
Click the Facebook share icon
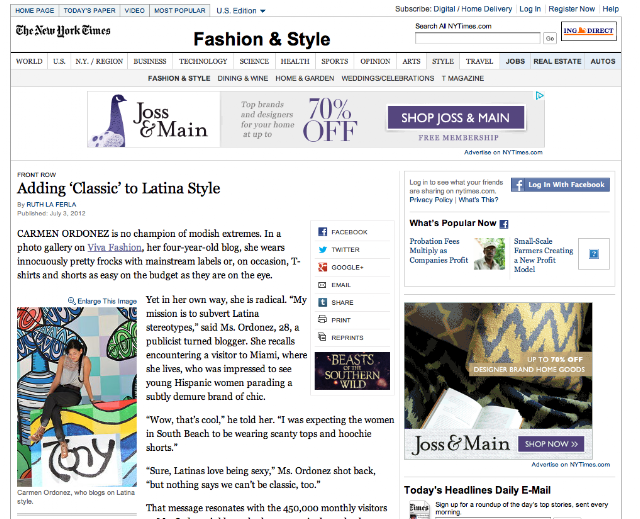[x=322, y=232]
